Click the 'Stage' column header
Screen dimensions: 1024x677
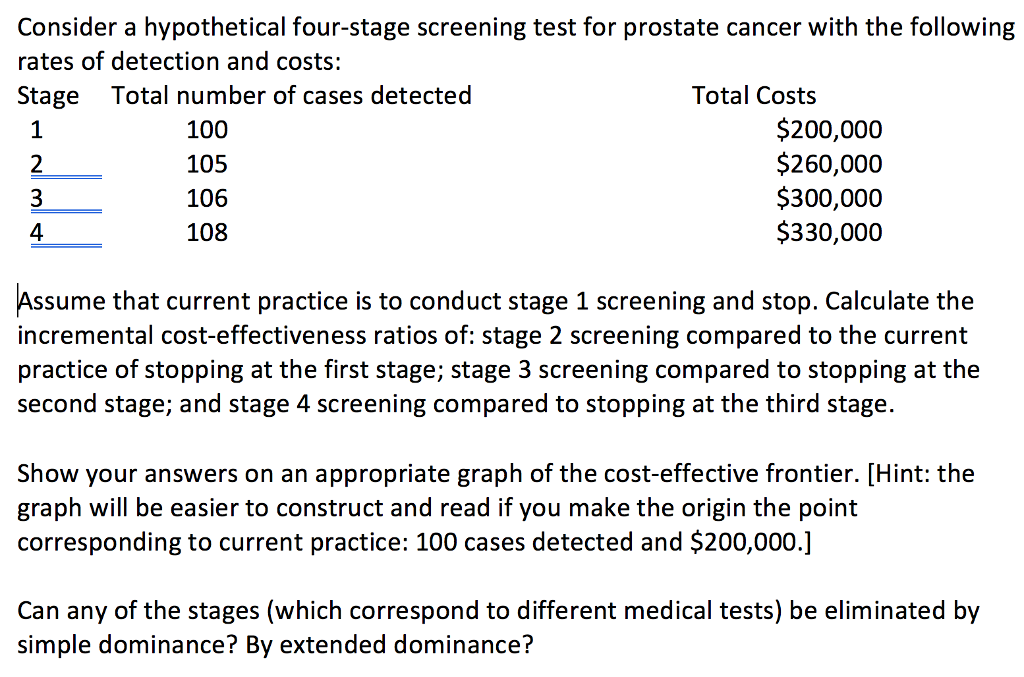tap(48, 96)
